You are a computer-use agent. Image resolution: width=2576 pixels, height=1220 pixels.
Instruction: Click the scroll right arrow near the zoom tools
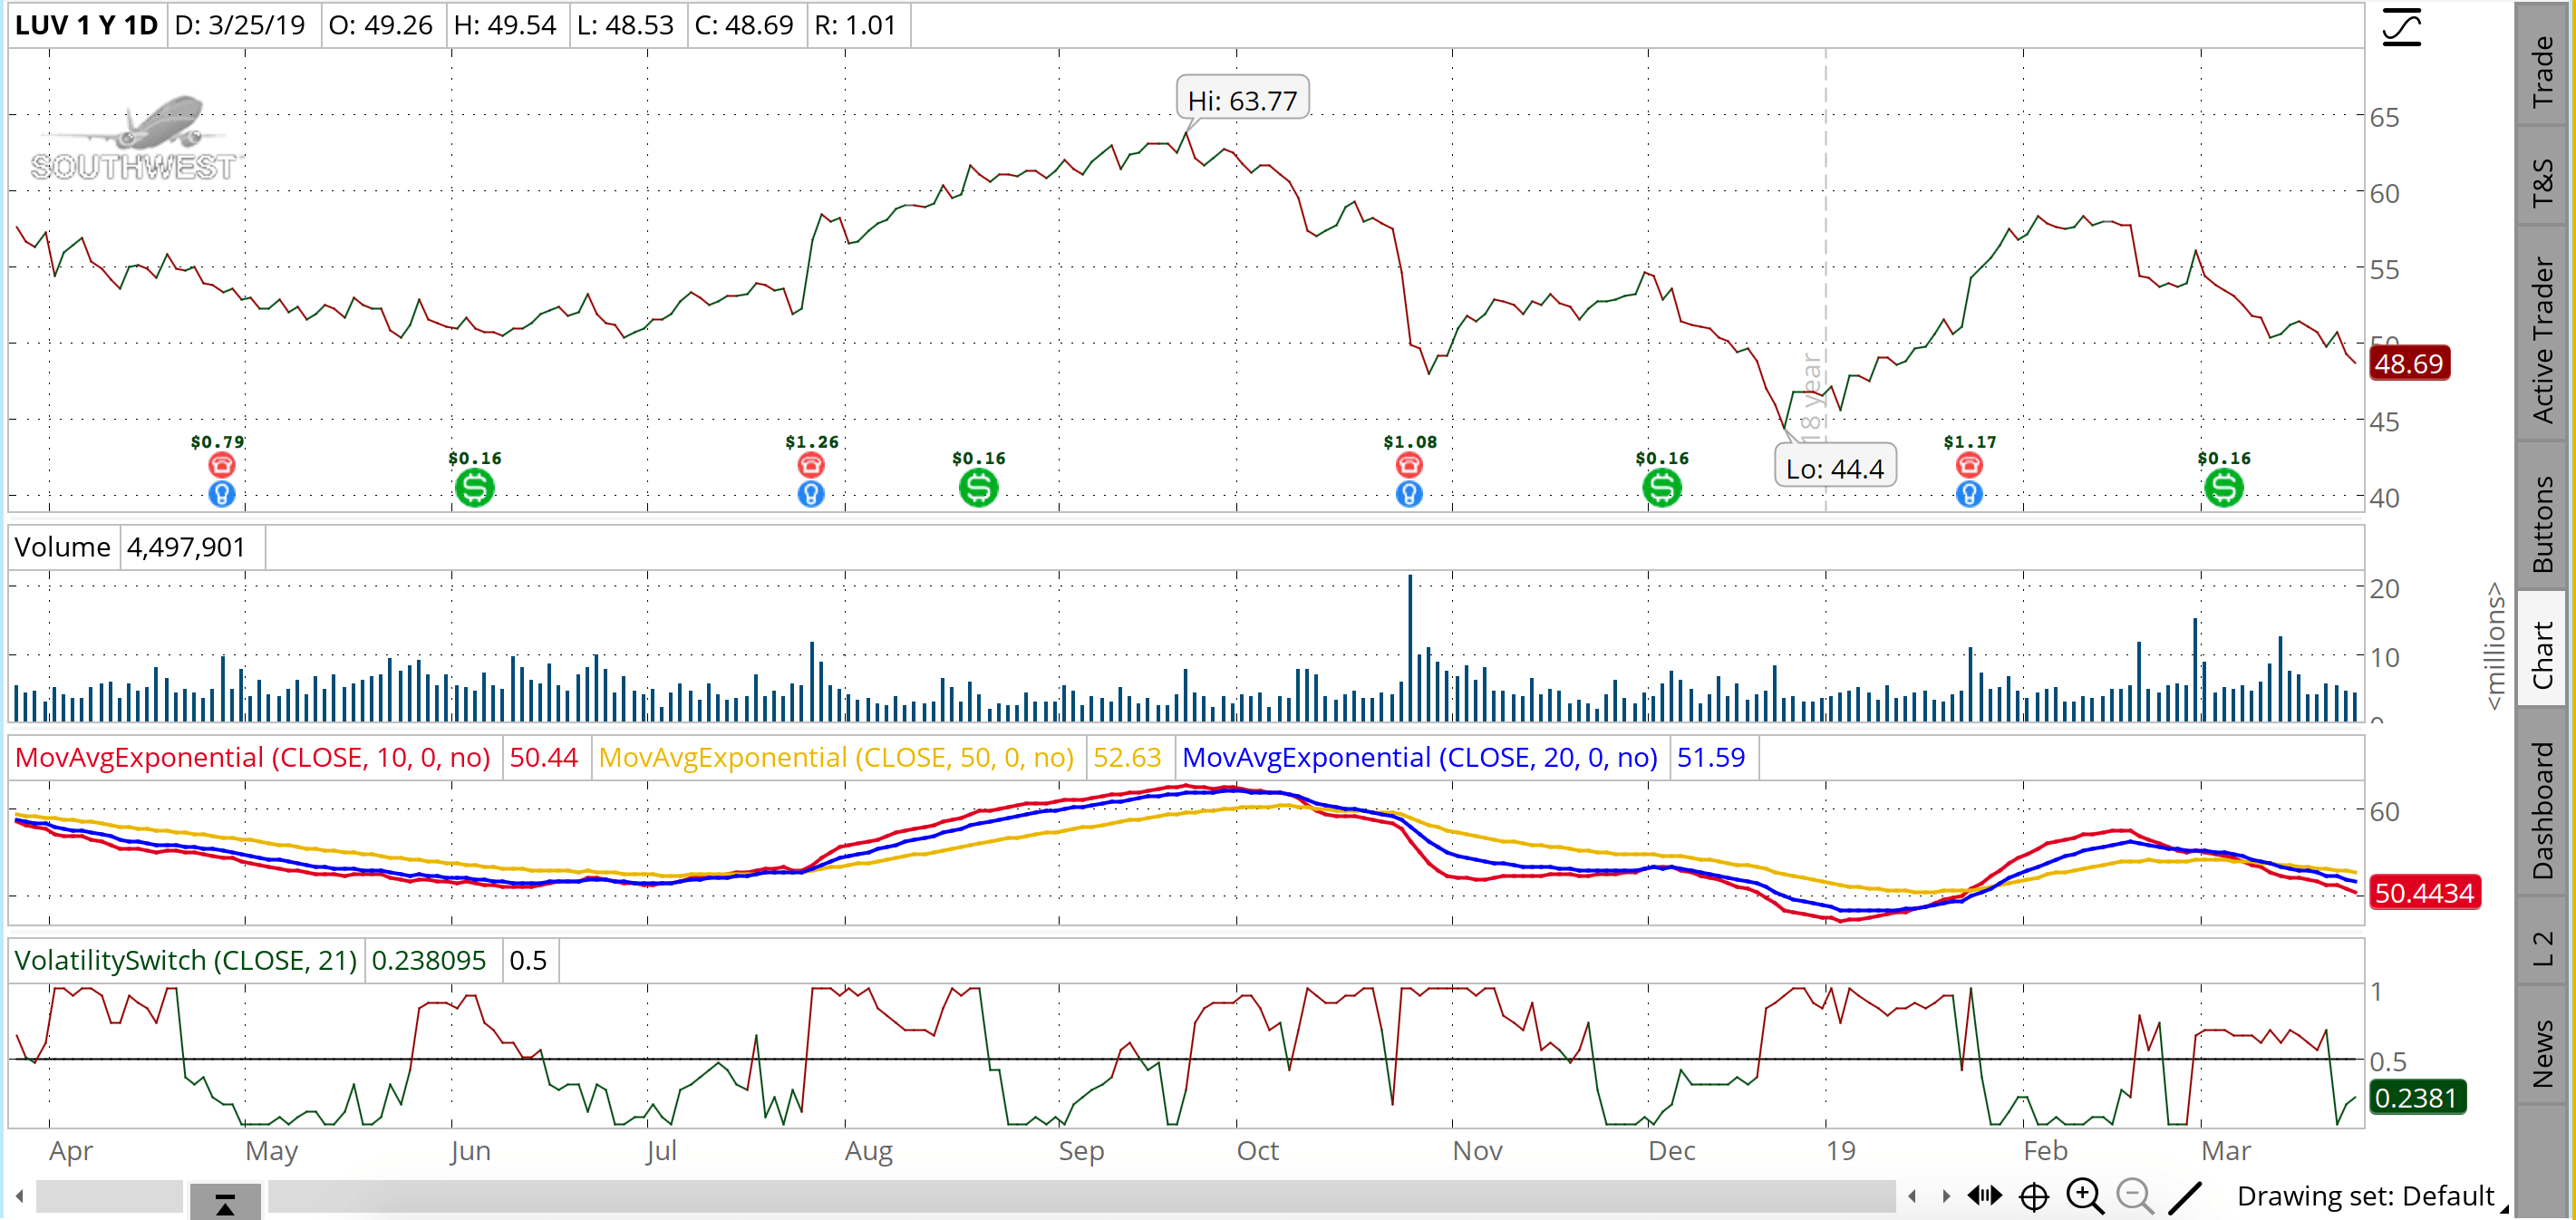tap(1945, 1195)
